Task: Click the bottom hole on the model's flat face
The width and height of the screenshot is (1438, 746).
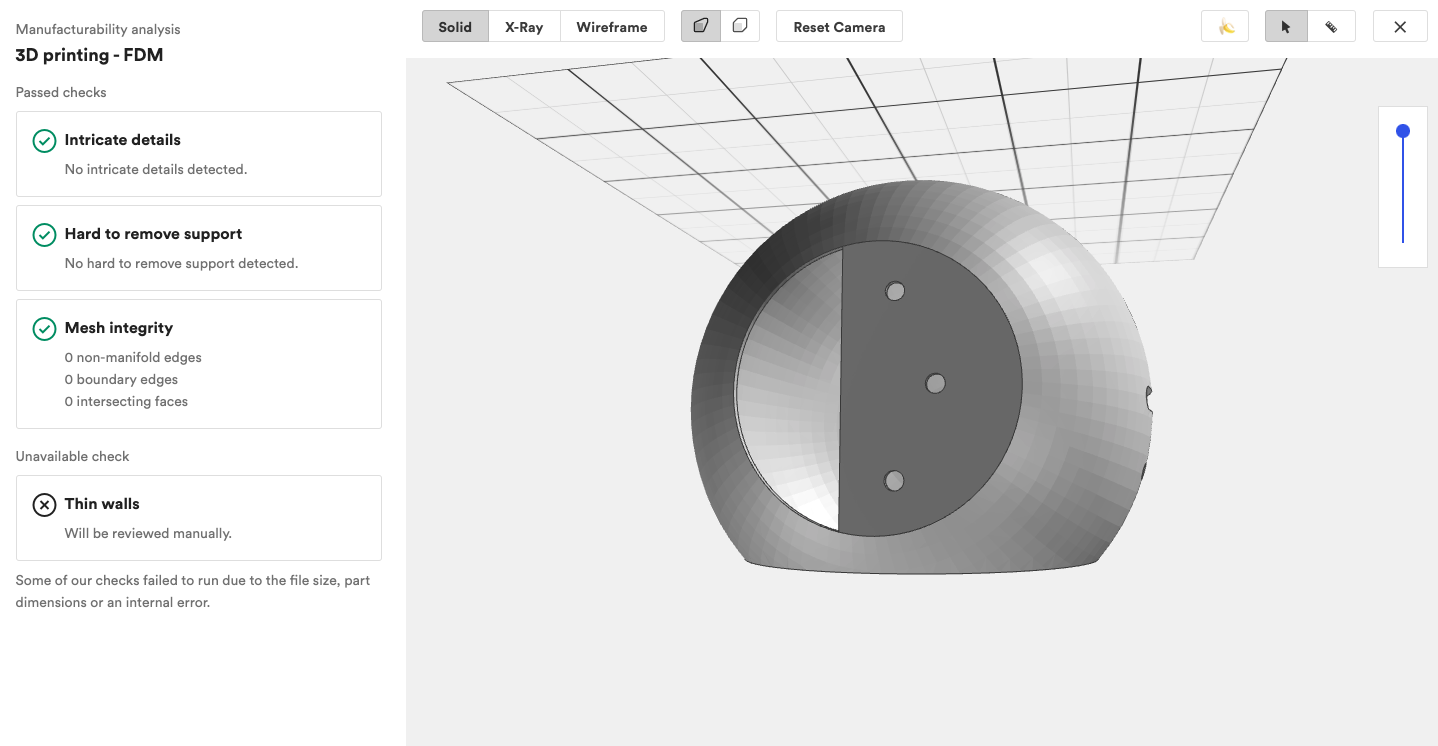Action: pos(894,481)
